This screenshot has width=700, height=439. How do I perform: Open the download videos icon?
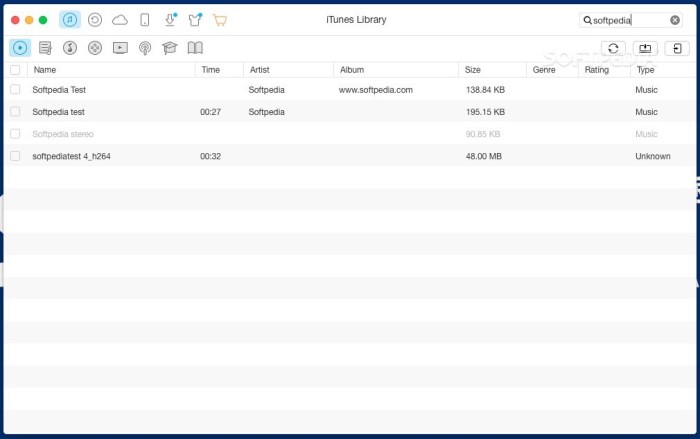170,20
